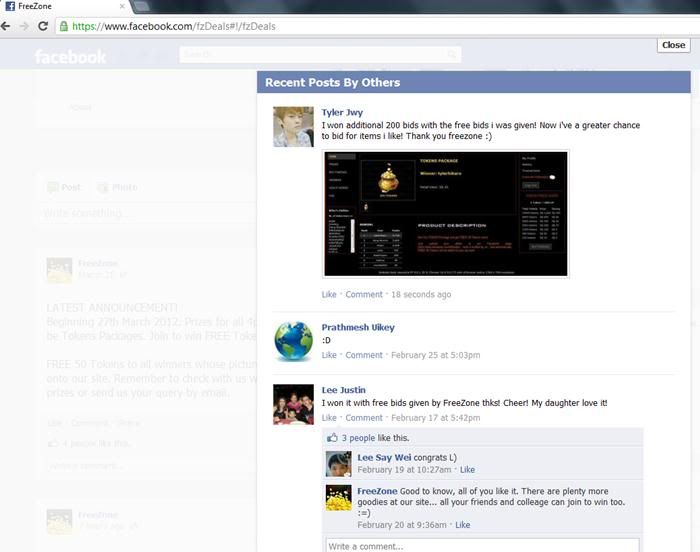
Task: Close the FreeZone browser tab
Action: point(122,6)
